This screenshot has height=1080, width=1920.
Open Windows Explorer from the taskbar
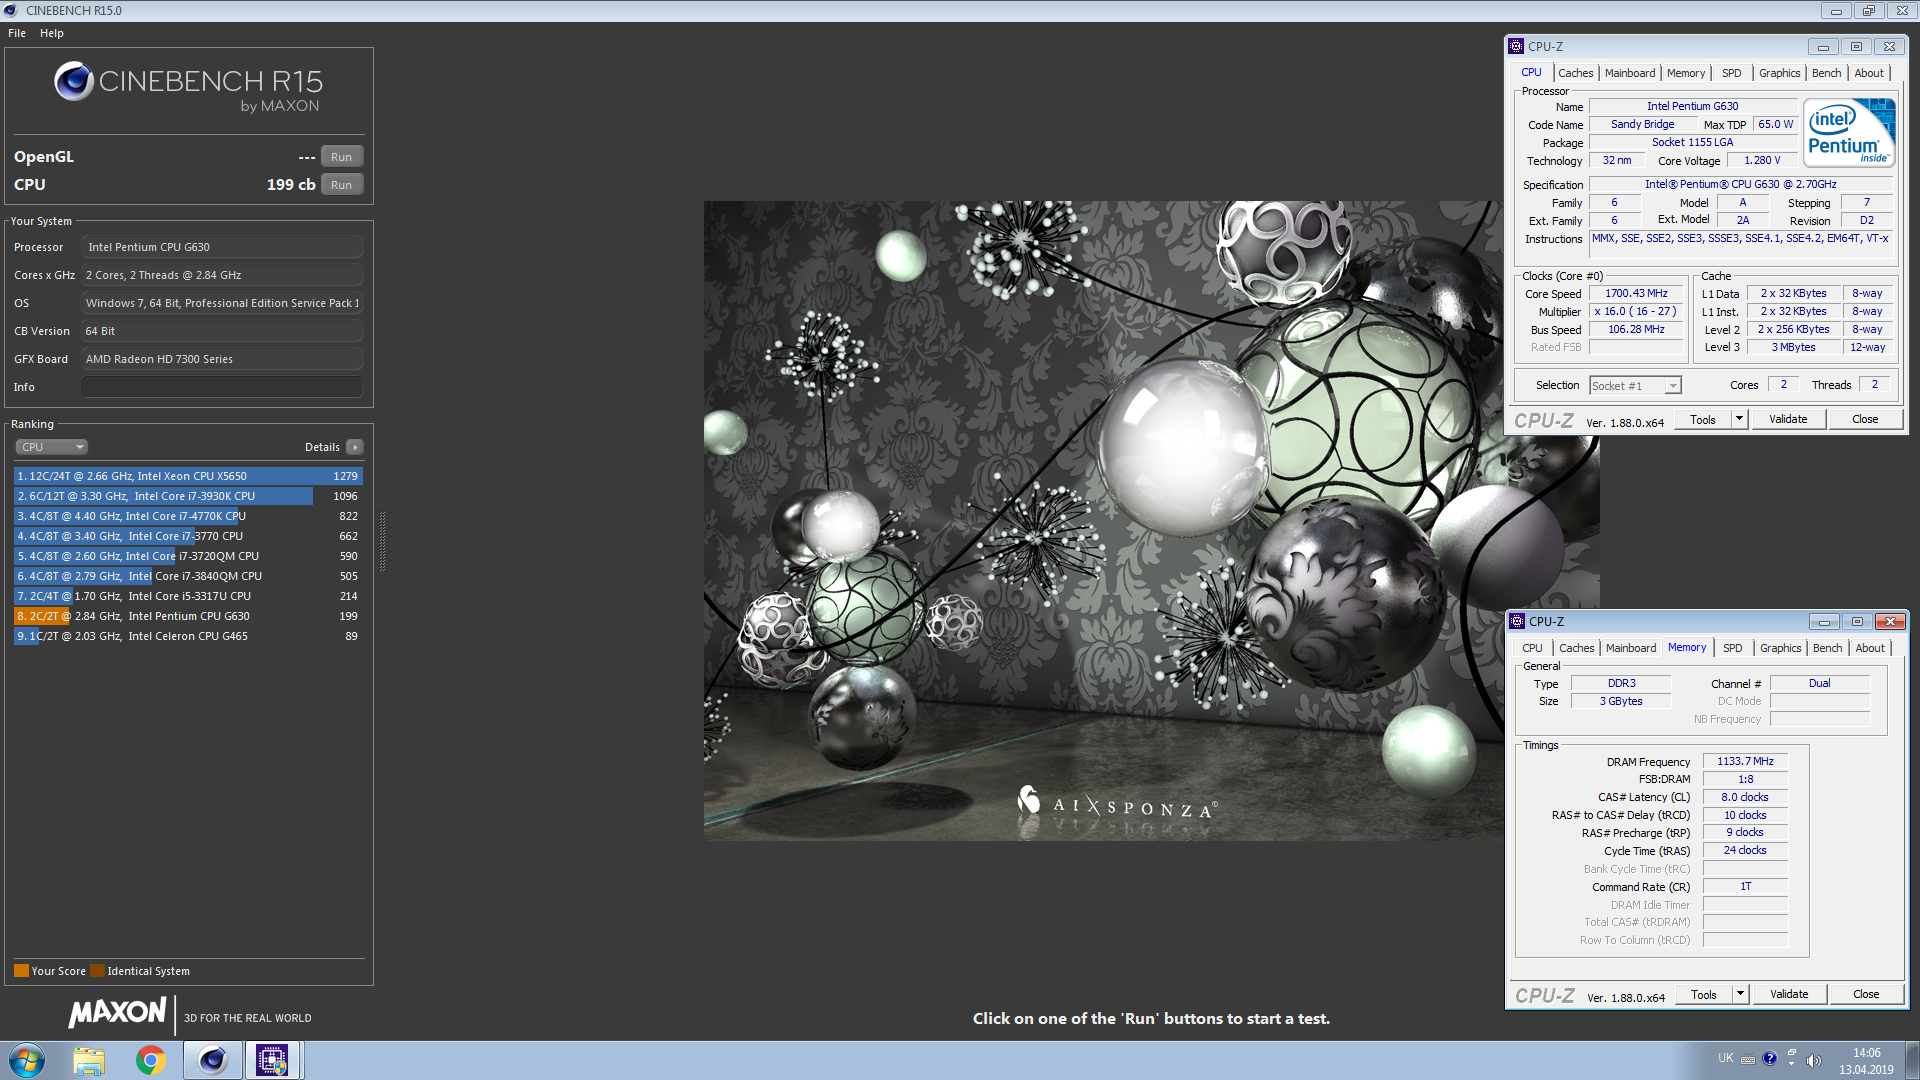point(89,1060)
